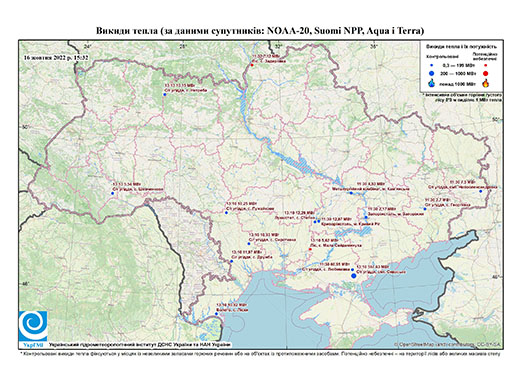Click the blue flame legend icon

432,83
